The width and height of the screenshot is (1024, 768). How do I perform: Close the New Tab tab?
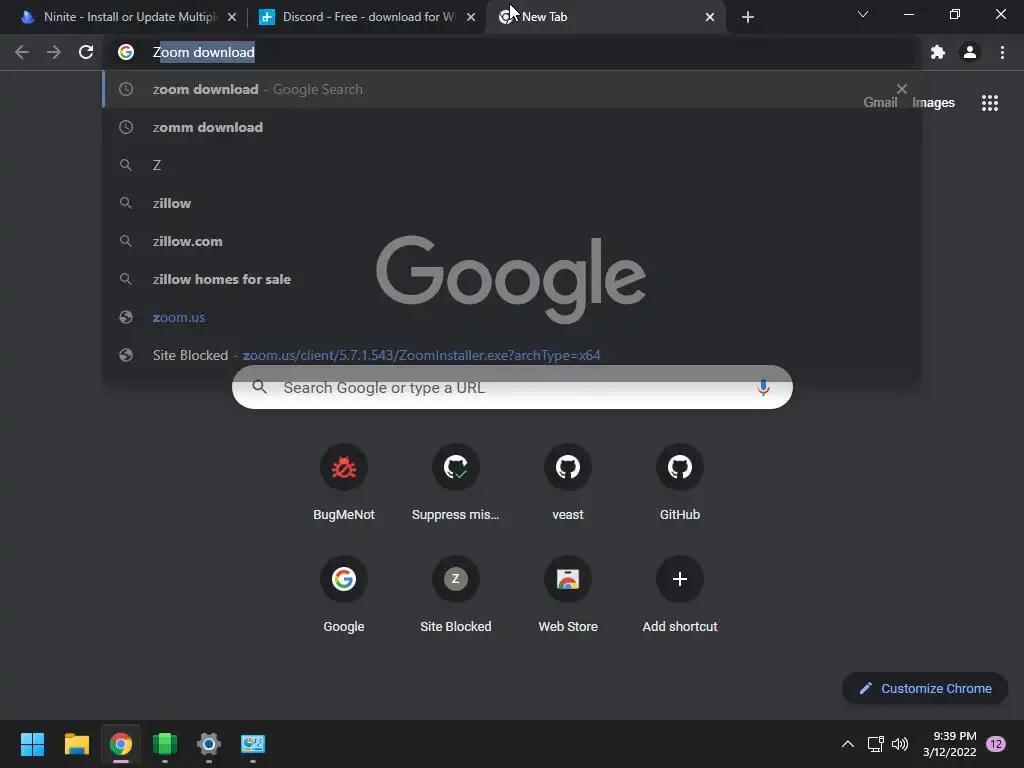pyautogui.click(x=710, y=17)
